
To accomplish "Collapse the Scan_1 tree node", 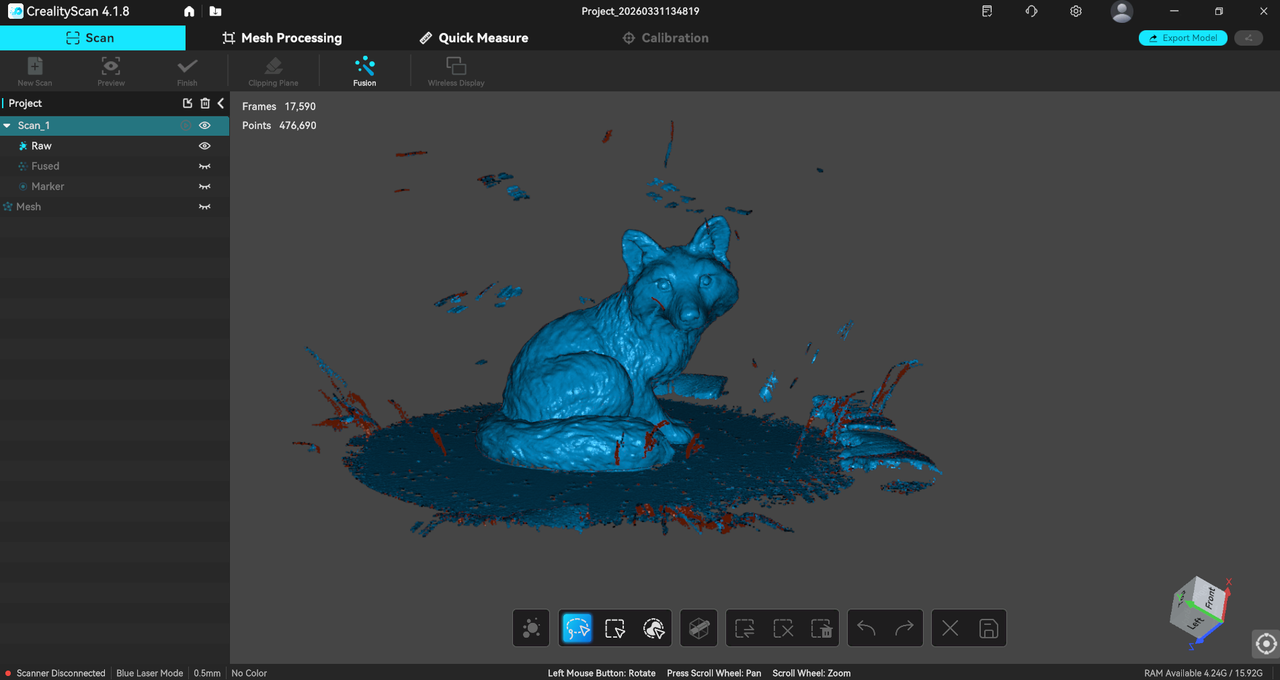I will [x=8, y=126].
